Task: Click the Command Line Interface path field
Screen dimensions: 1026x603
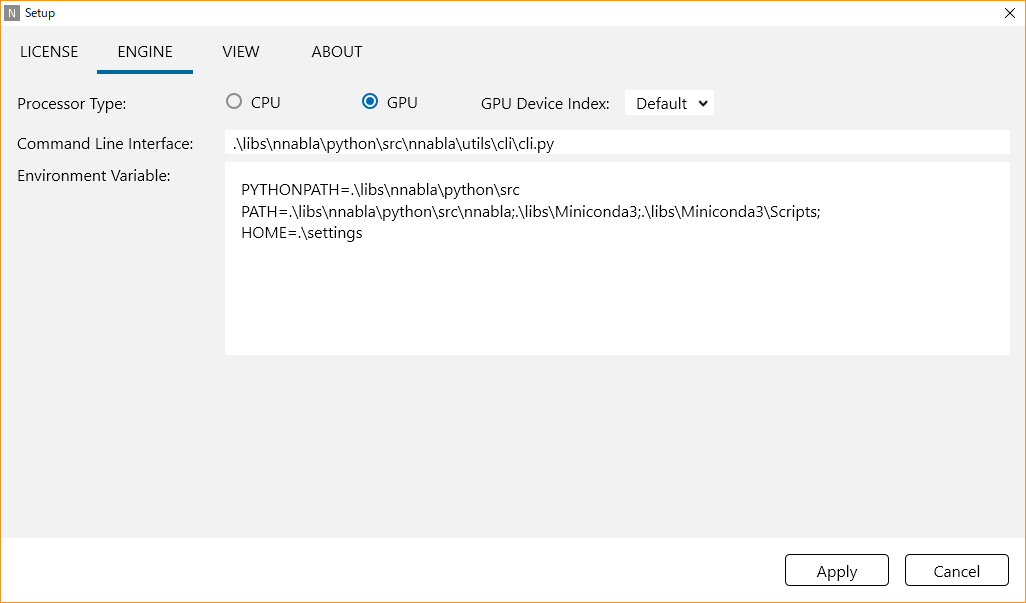Action: click(x=617, y=143)
